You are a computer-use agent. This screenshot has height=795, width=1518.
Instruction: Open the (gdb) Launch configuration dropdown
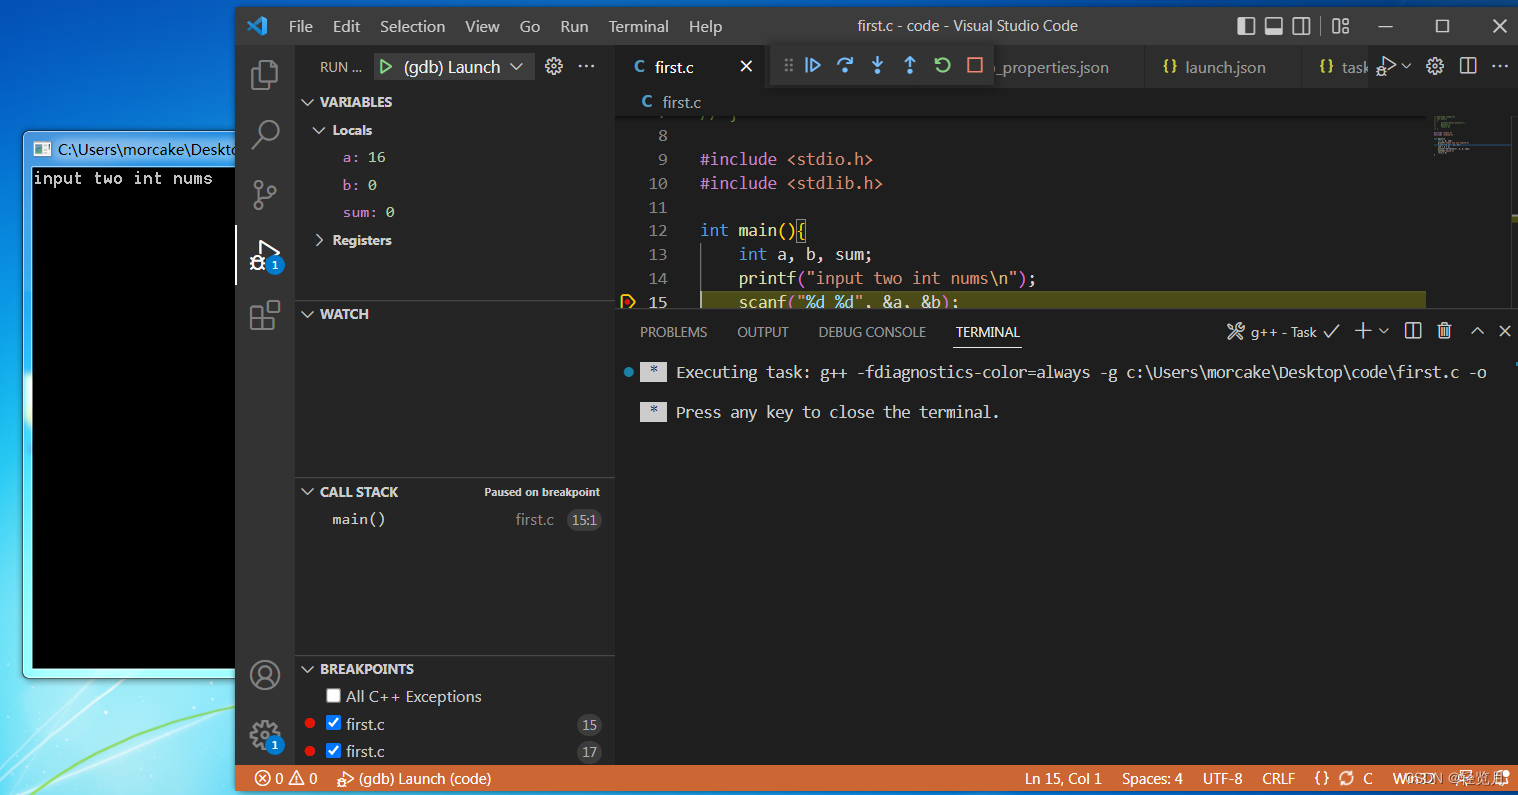517,66
